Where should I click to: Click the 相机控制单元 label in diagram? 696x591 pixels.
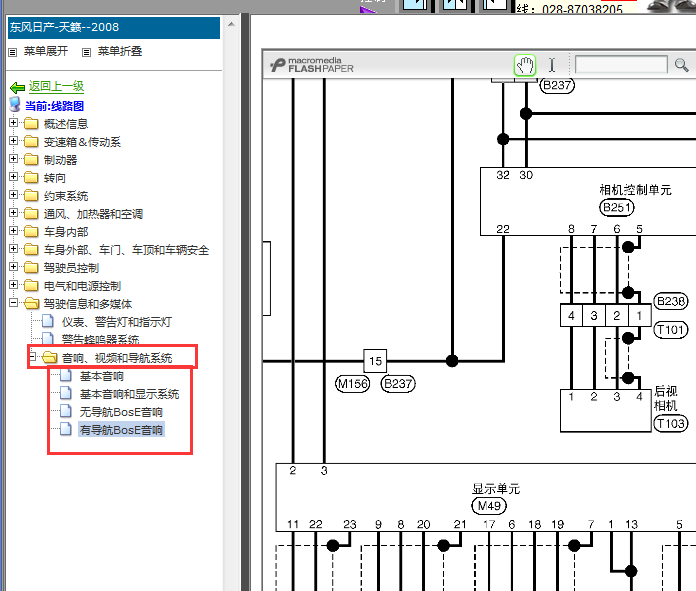click(635, 190)
